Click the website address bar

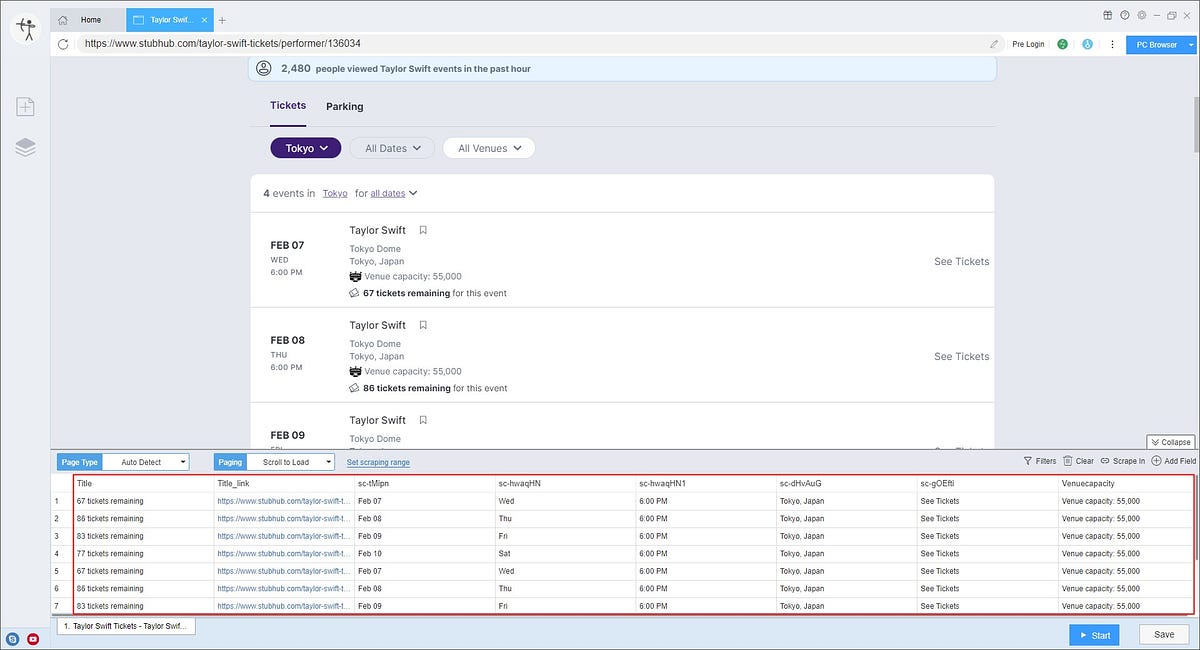[400, 44]
